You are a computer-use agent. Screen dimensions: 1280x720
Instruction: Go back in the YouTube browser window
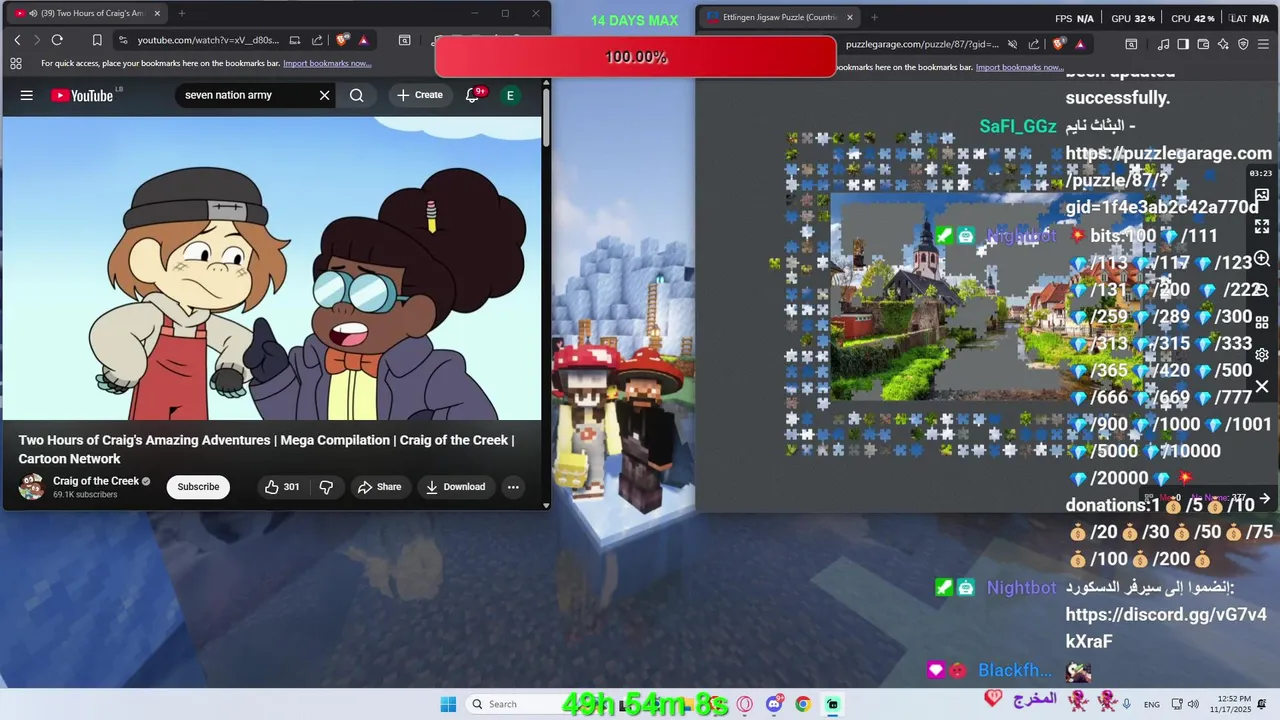pyautogui.click(x=17, y=40)
